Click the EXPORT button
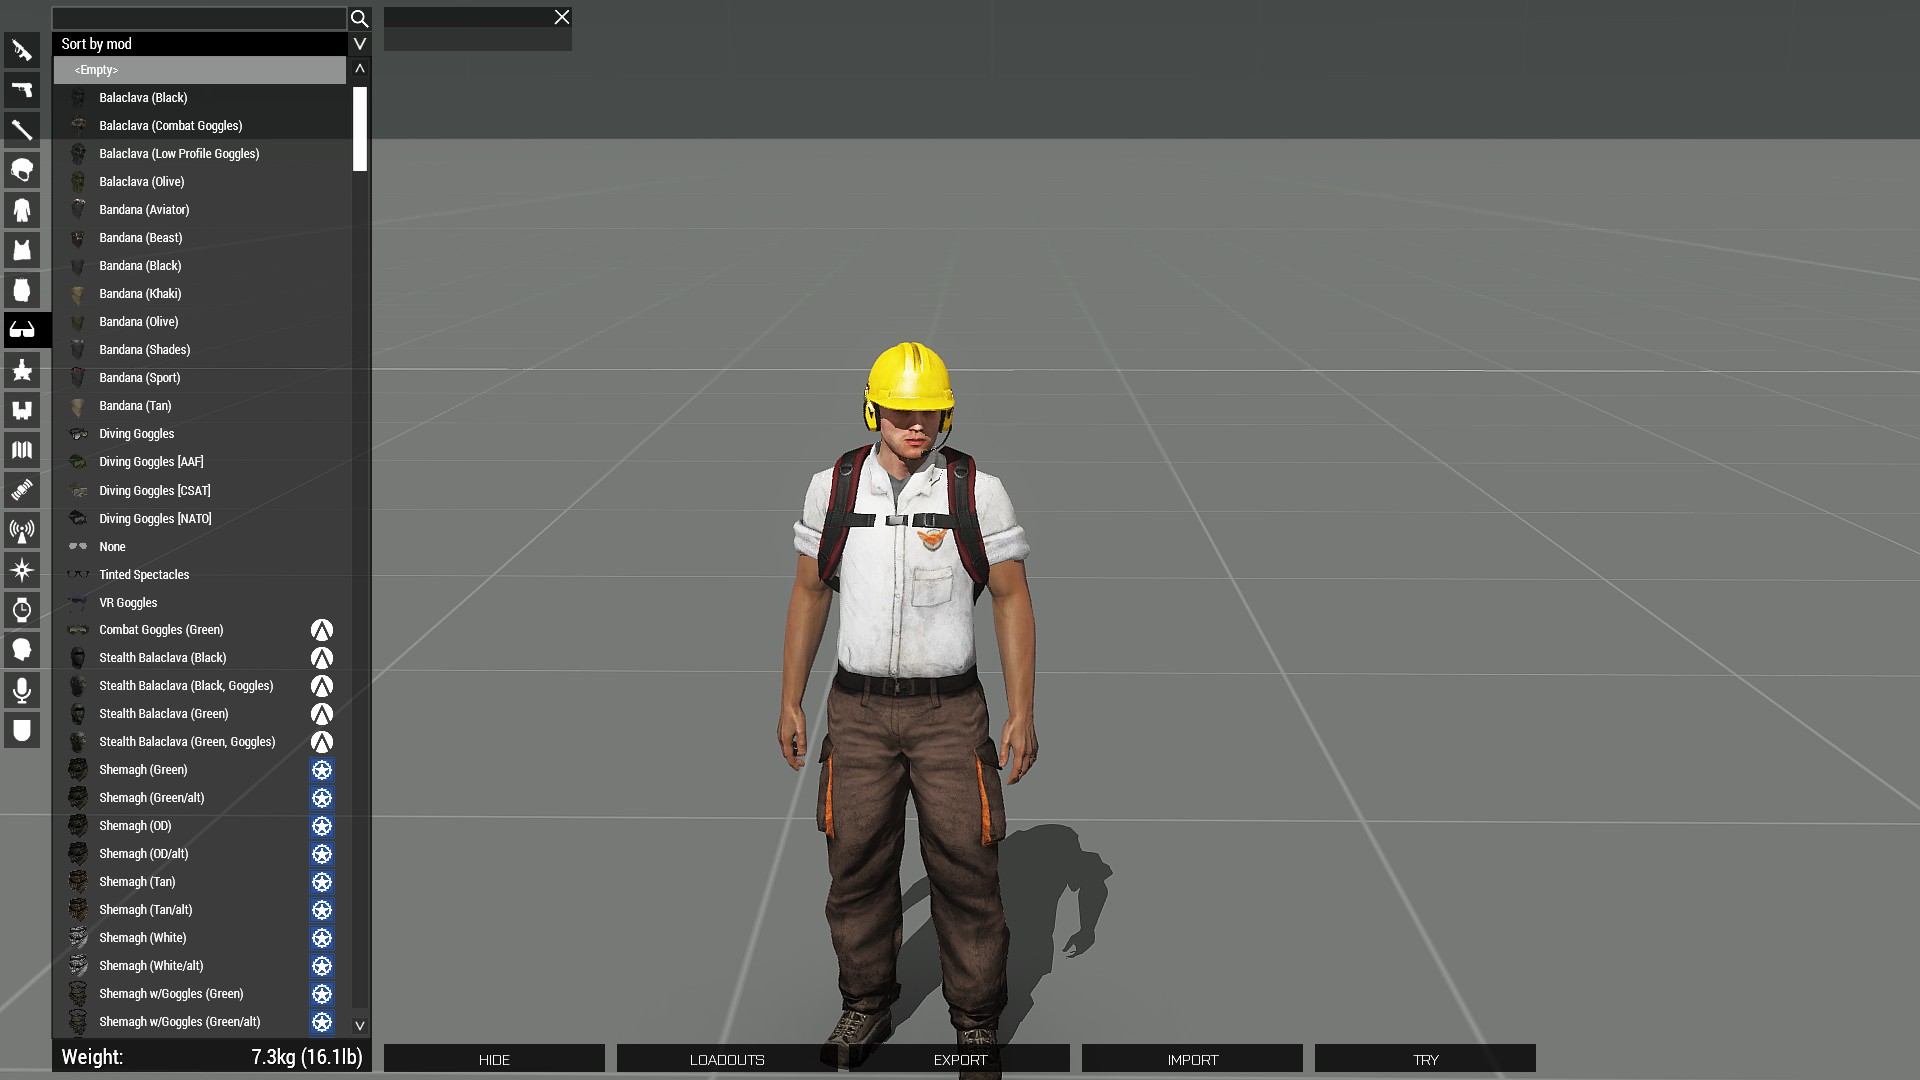 [959, 1059]
